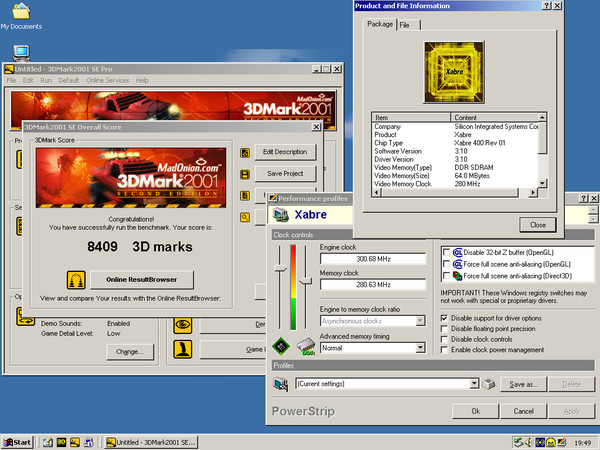The height and width of the screenshot is (450, 600).
Task: Toggle Disable support for driver options
Action: click(x=444, y=318)
